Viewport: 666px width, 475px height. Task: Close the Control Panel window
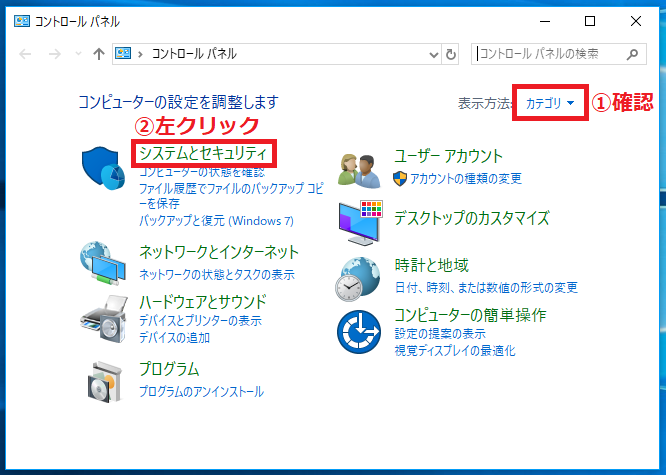tap(636, 21)
